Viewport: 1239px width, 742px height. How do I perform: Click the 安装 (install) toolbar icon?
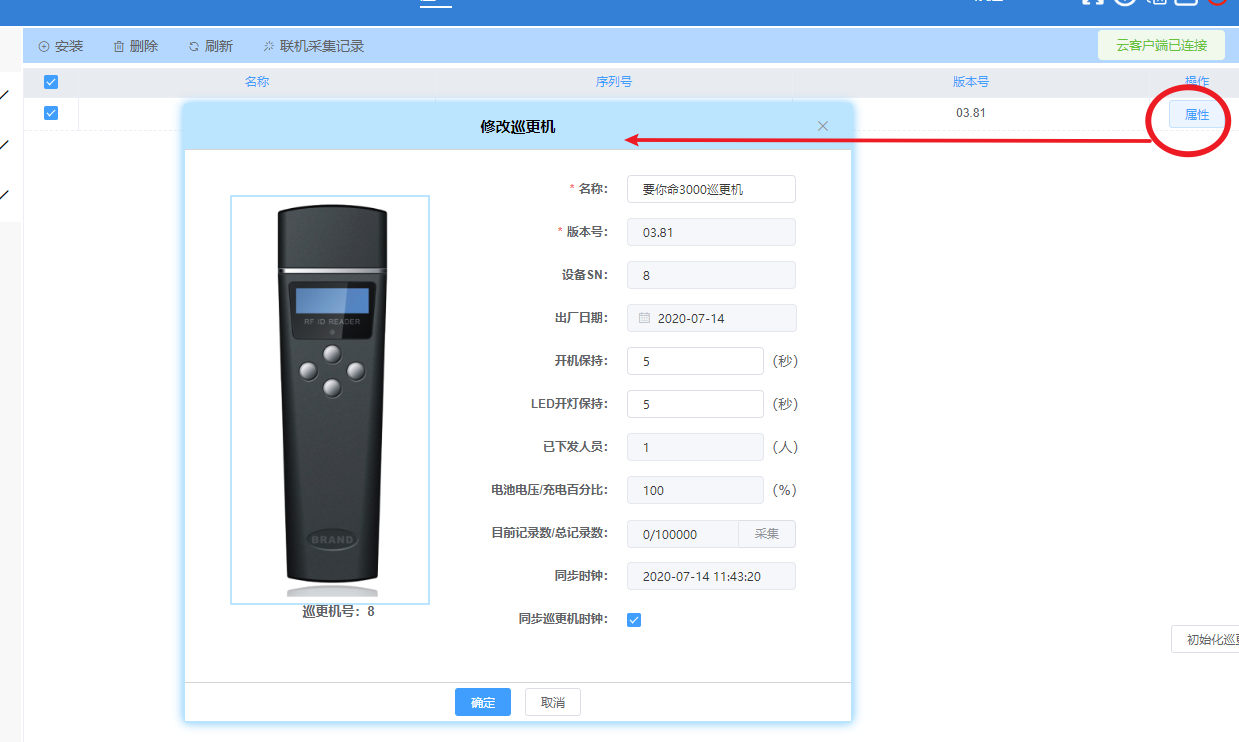pos(44,46)
